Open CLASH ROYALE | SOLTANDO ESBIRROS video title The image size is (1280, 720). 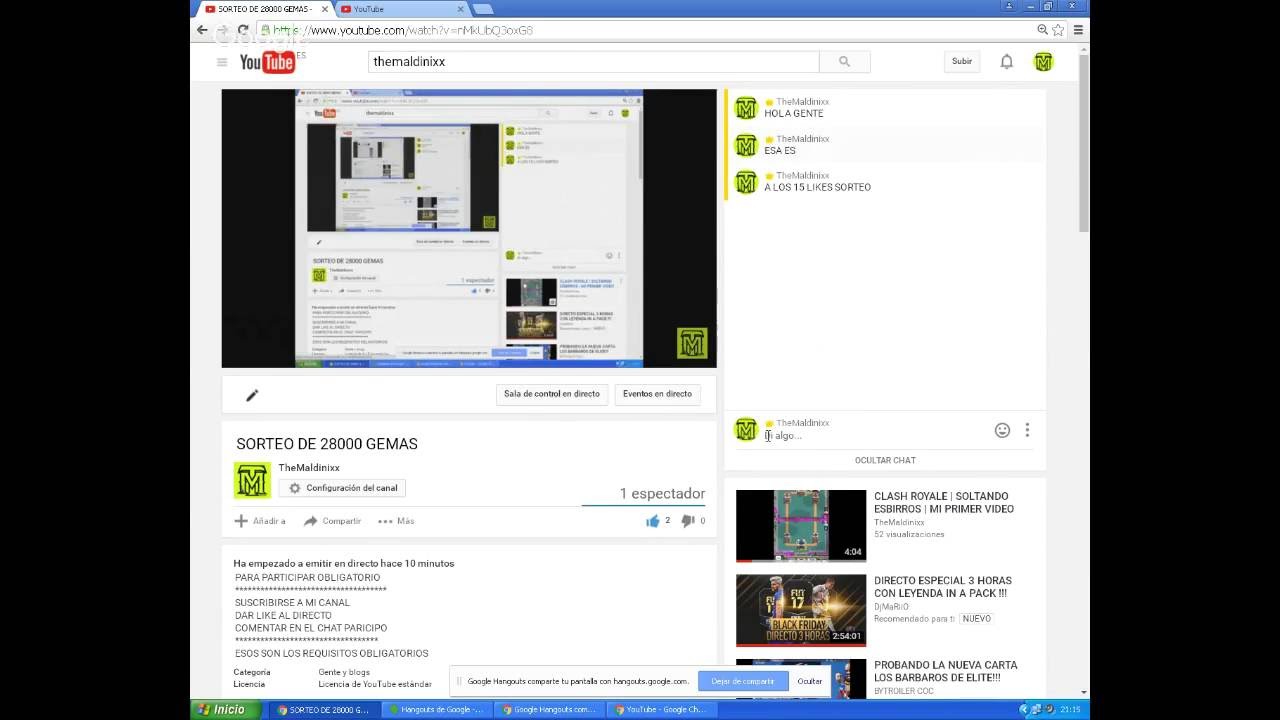coord(944,502)
